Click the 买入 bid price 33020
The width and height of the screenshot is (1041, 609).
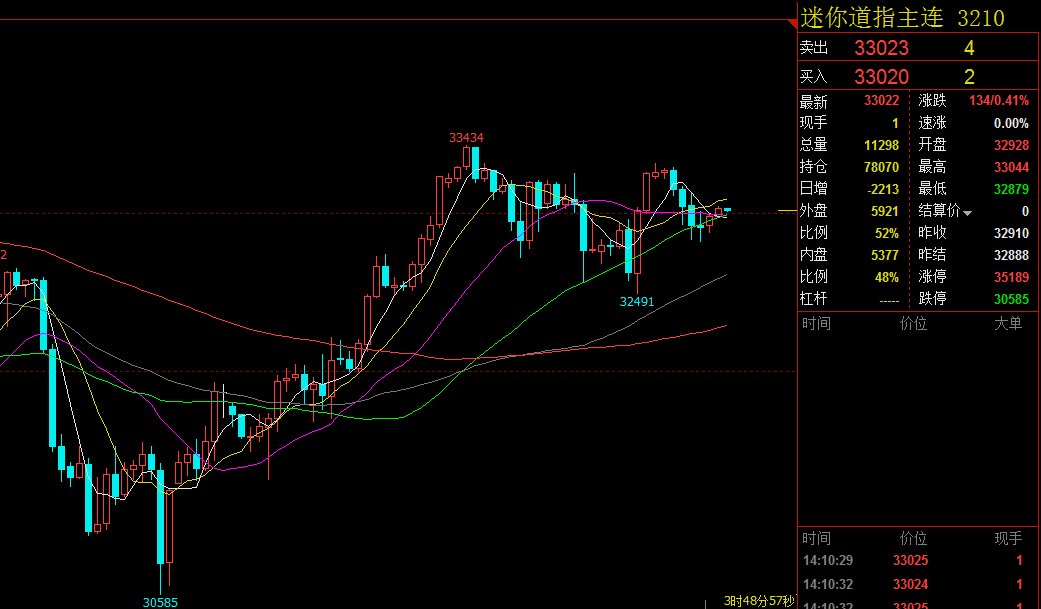point(881,77)
